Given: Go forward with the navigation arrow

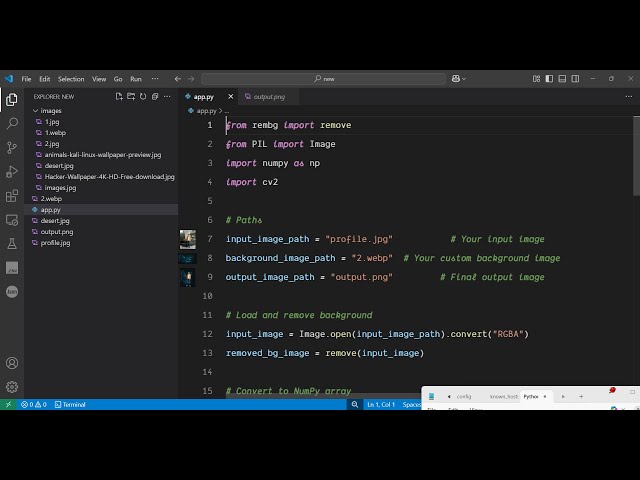Looking at the screenshot, I should 191,79.
